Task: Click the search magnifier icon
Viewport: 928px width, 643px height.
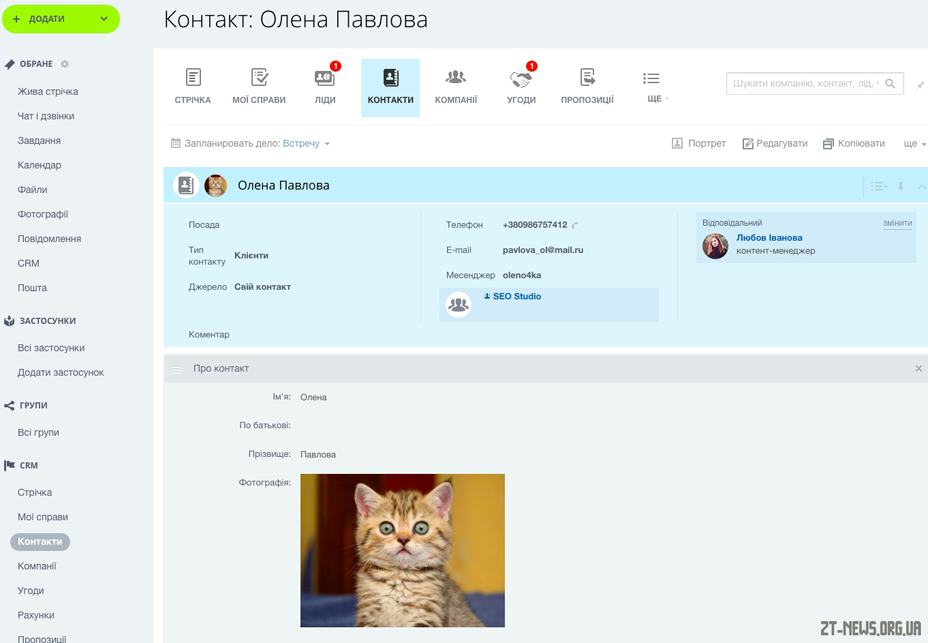Action: point(890,83)
